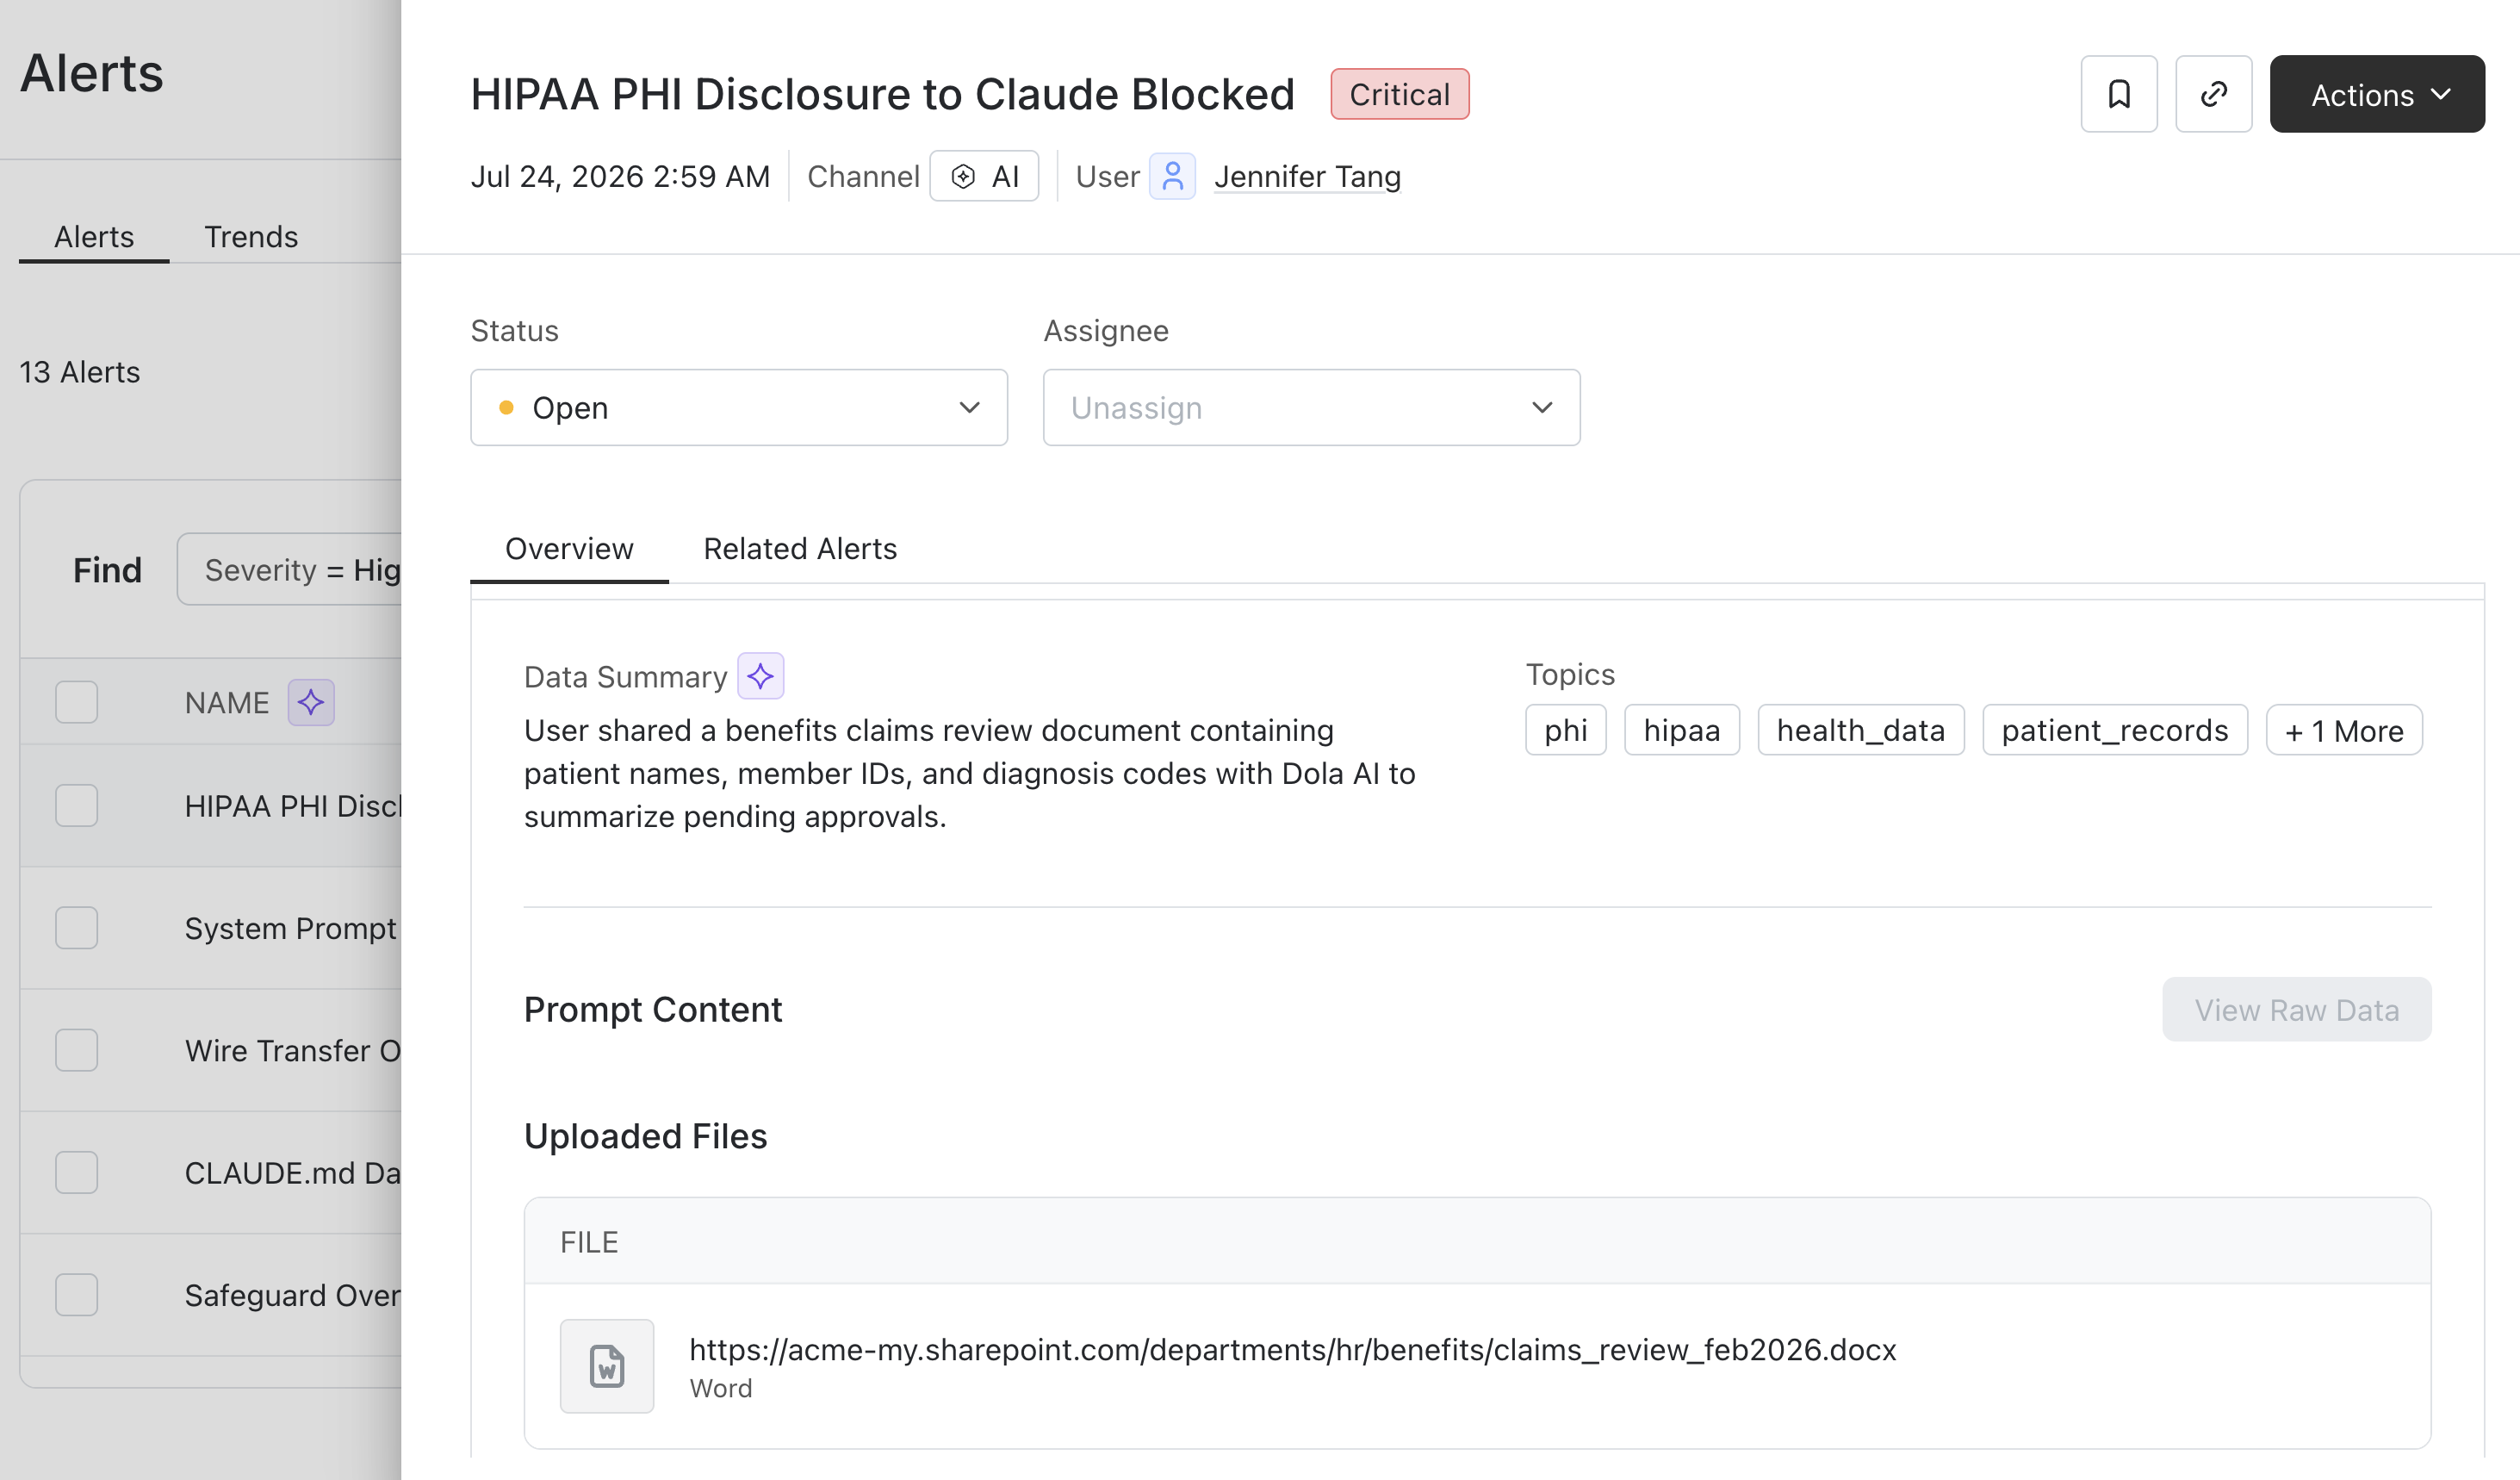Open claims_review_feb2026.docx sharepoint link
The width and height of the screenshot is (2520, 1480).
point(1292,1349)
